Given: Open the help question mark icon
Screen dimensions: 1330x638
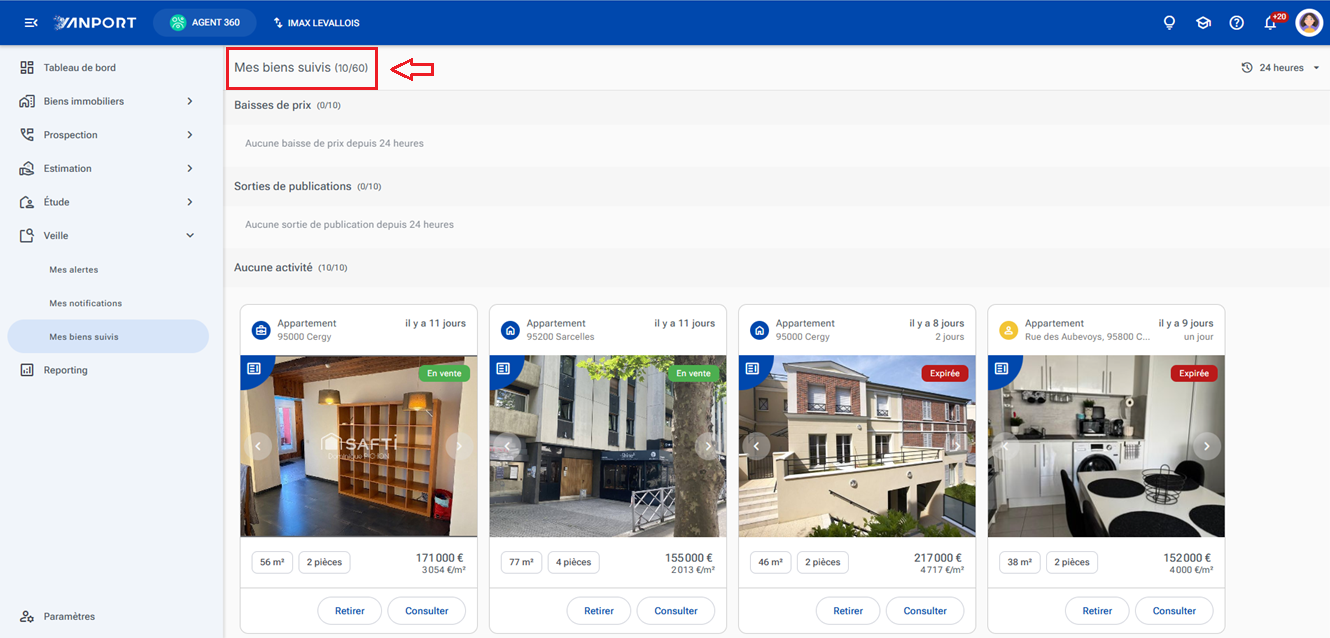Looking at the screenshot, I should point(1236,22).
